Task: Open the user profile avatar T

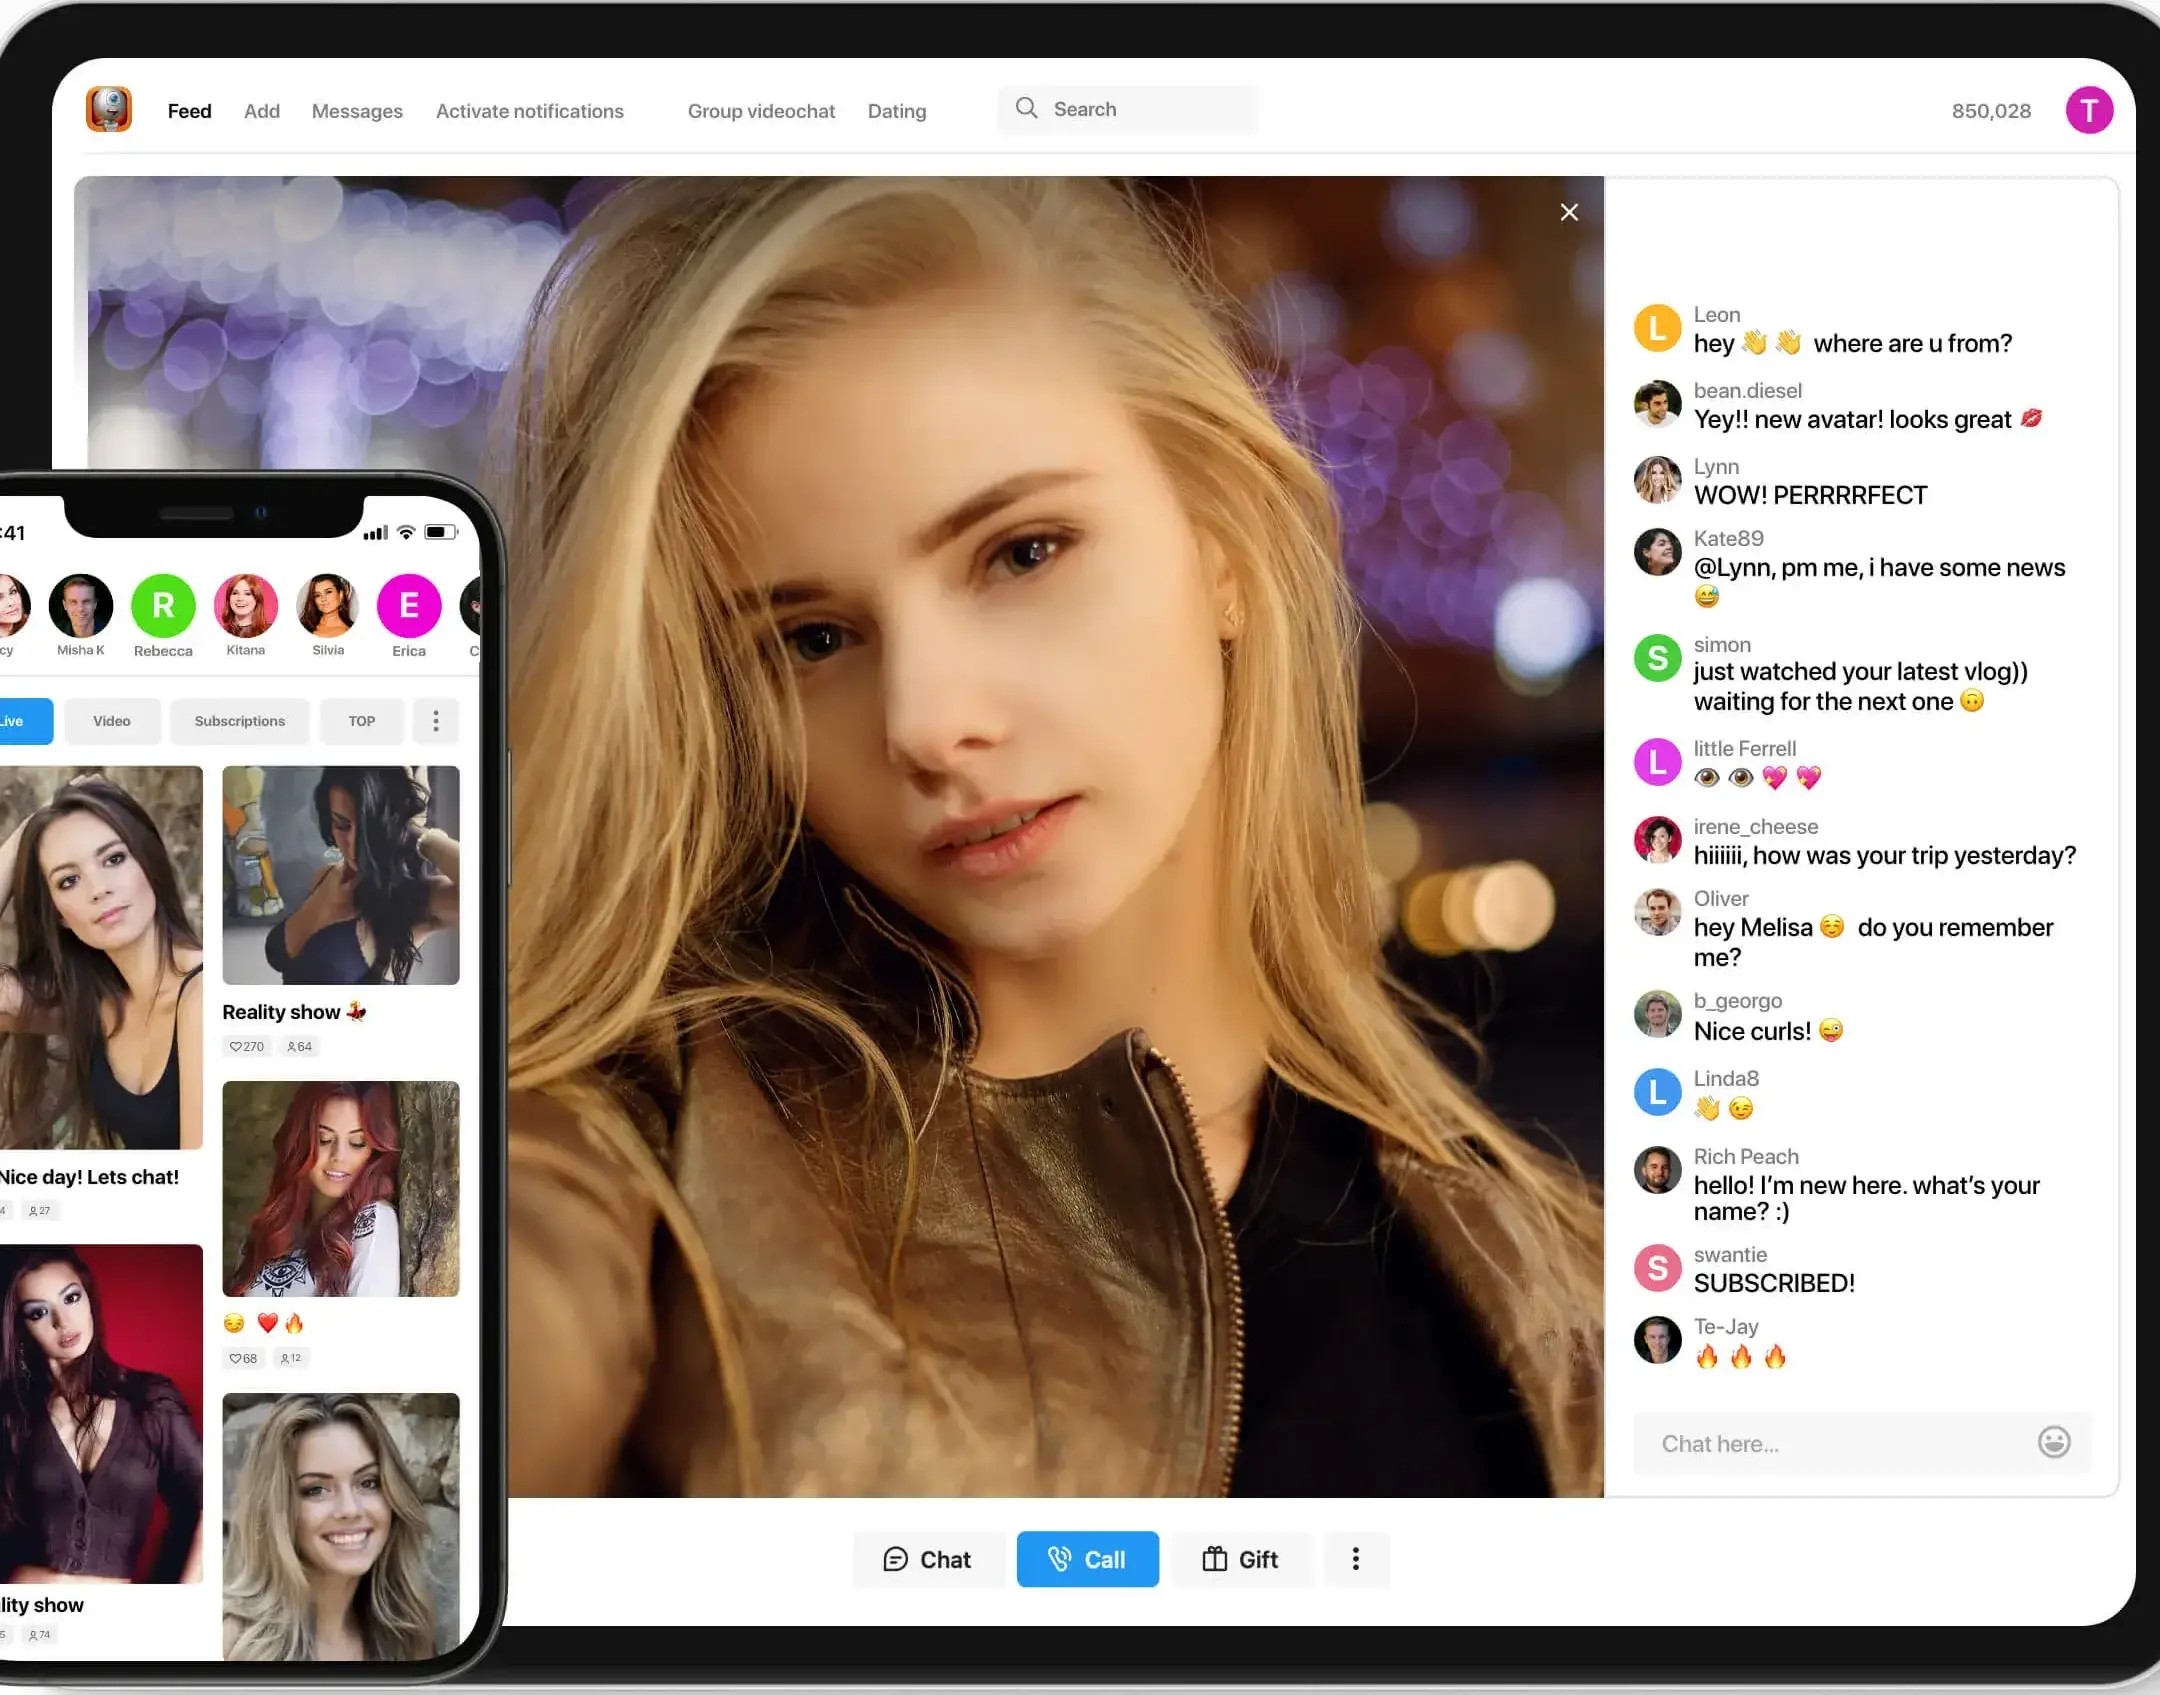Action: (2089, 110)
